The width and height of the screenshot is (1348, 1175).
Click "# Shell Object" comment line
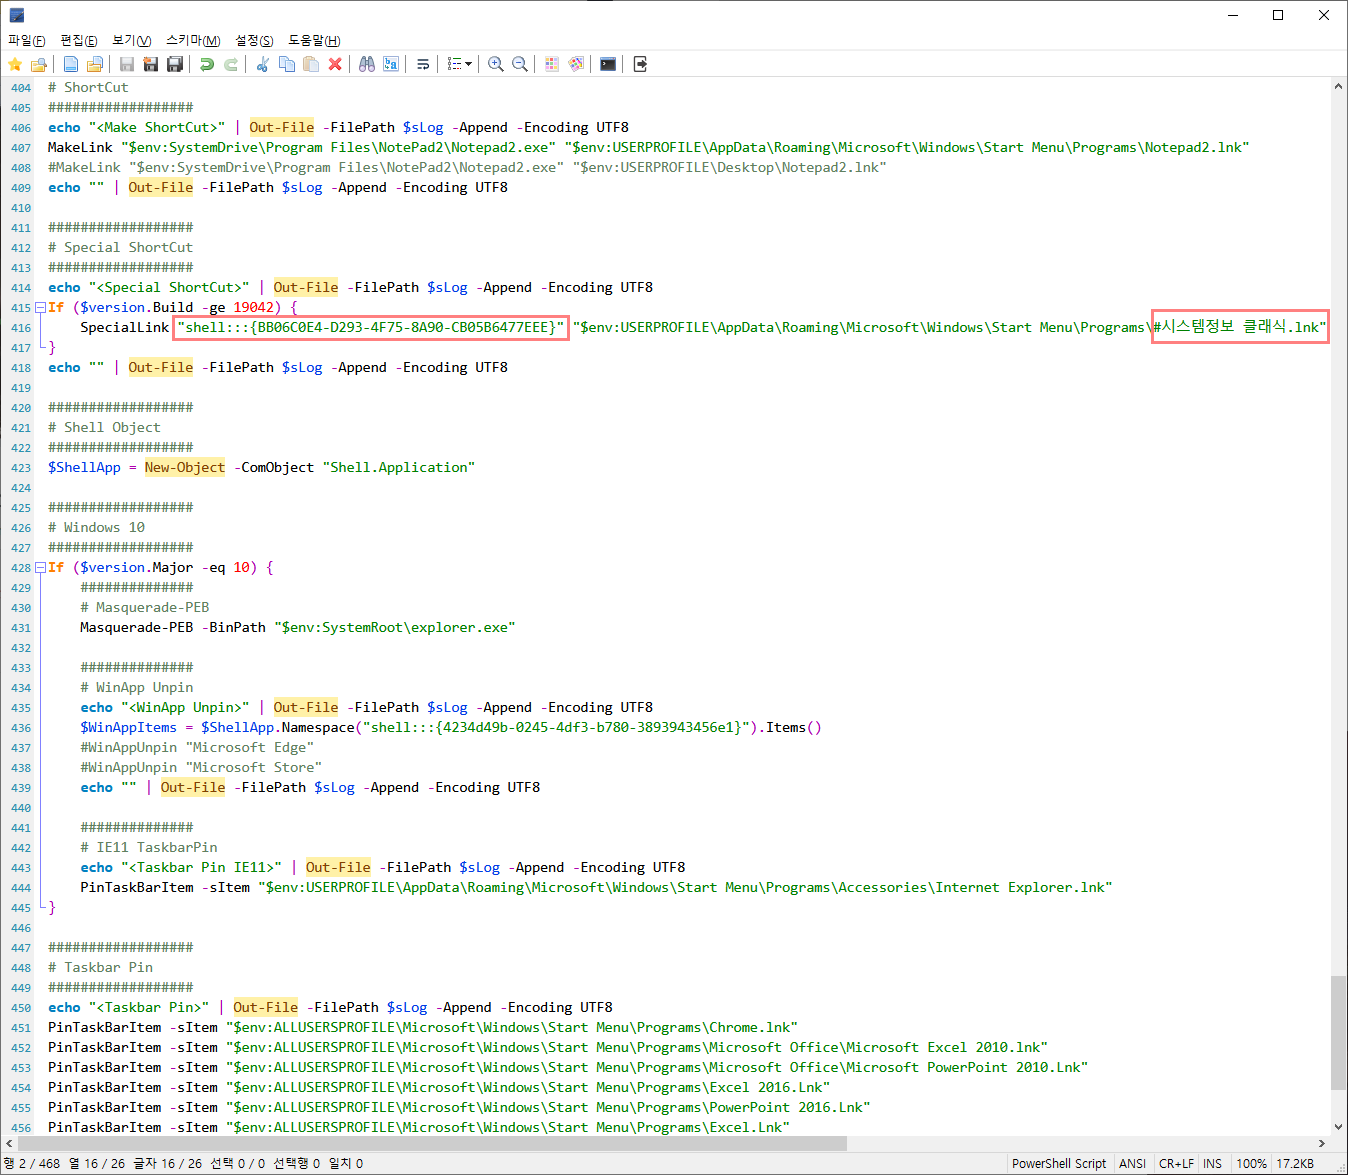coord(104,427)
